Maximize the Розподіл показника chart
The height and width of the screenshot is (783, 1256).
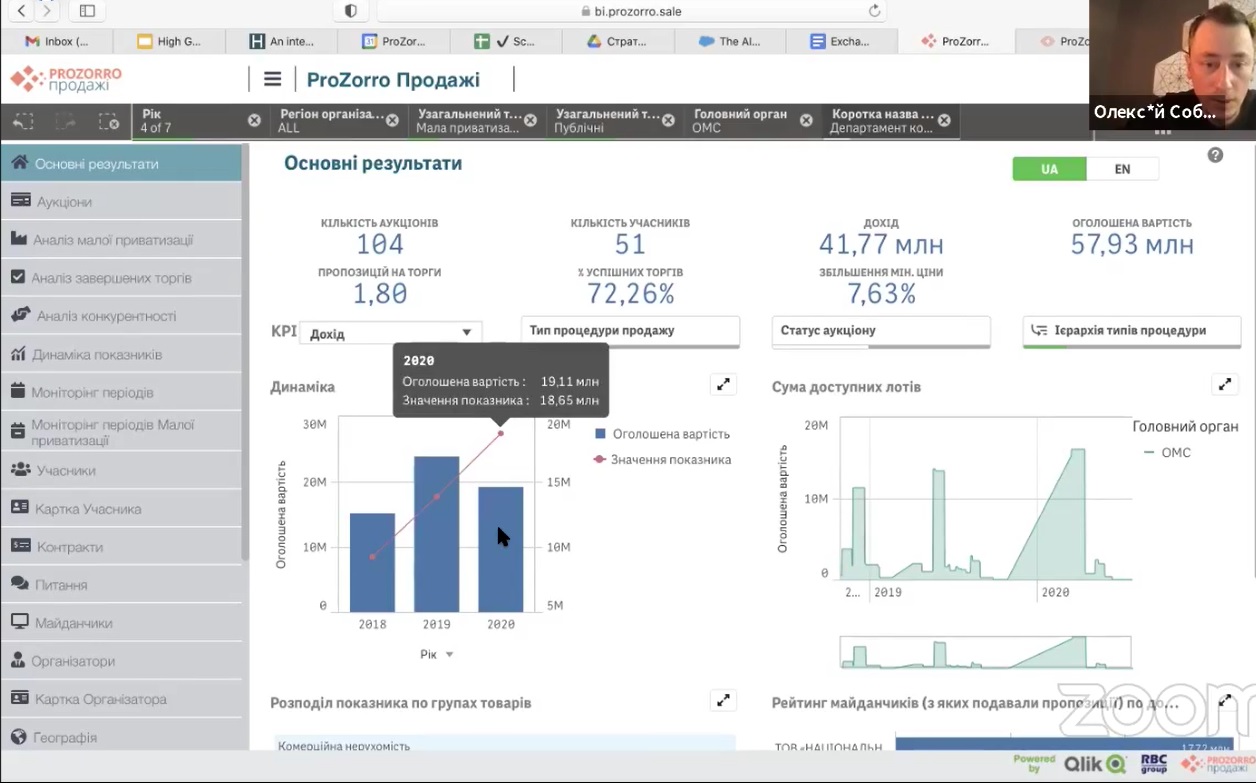click(723, 701)
